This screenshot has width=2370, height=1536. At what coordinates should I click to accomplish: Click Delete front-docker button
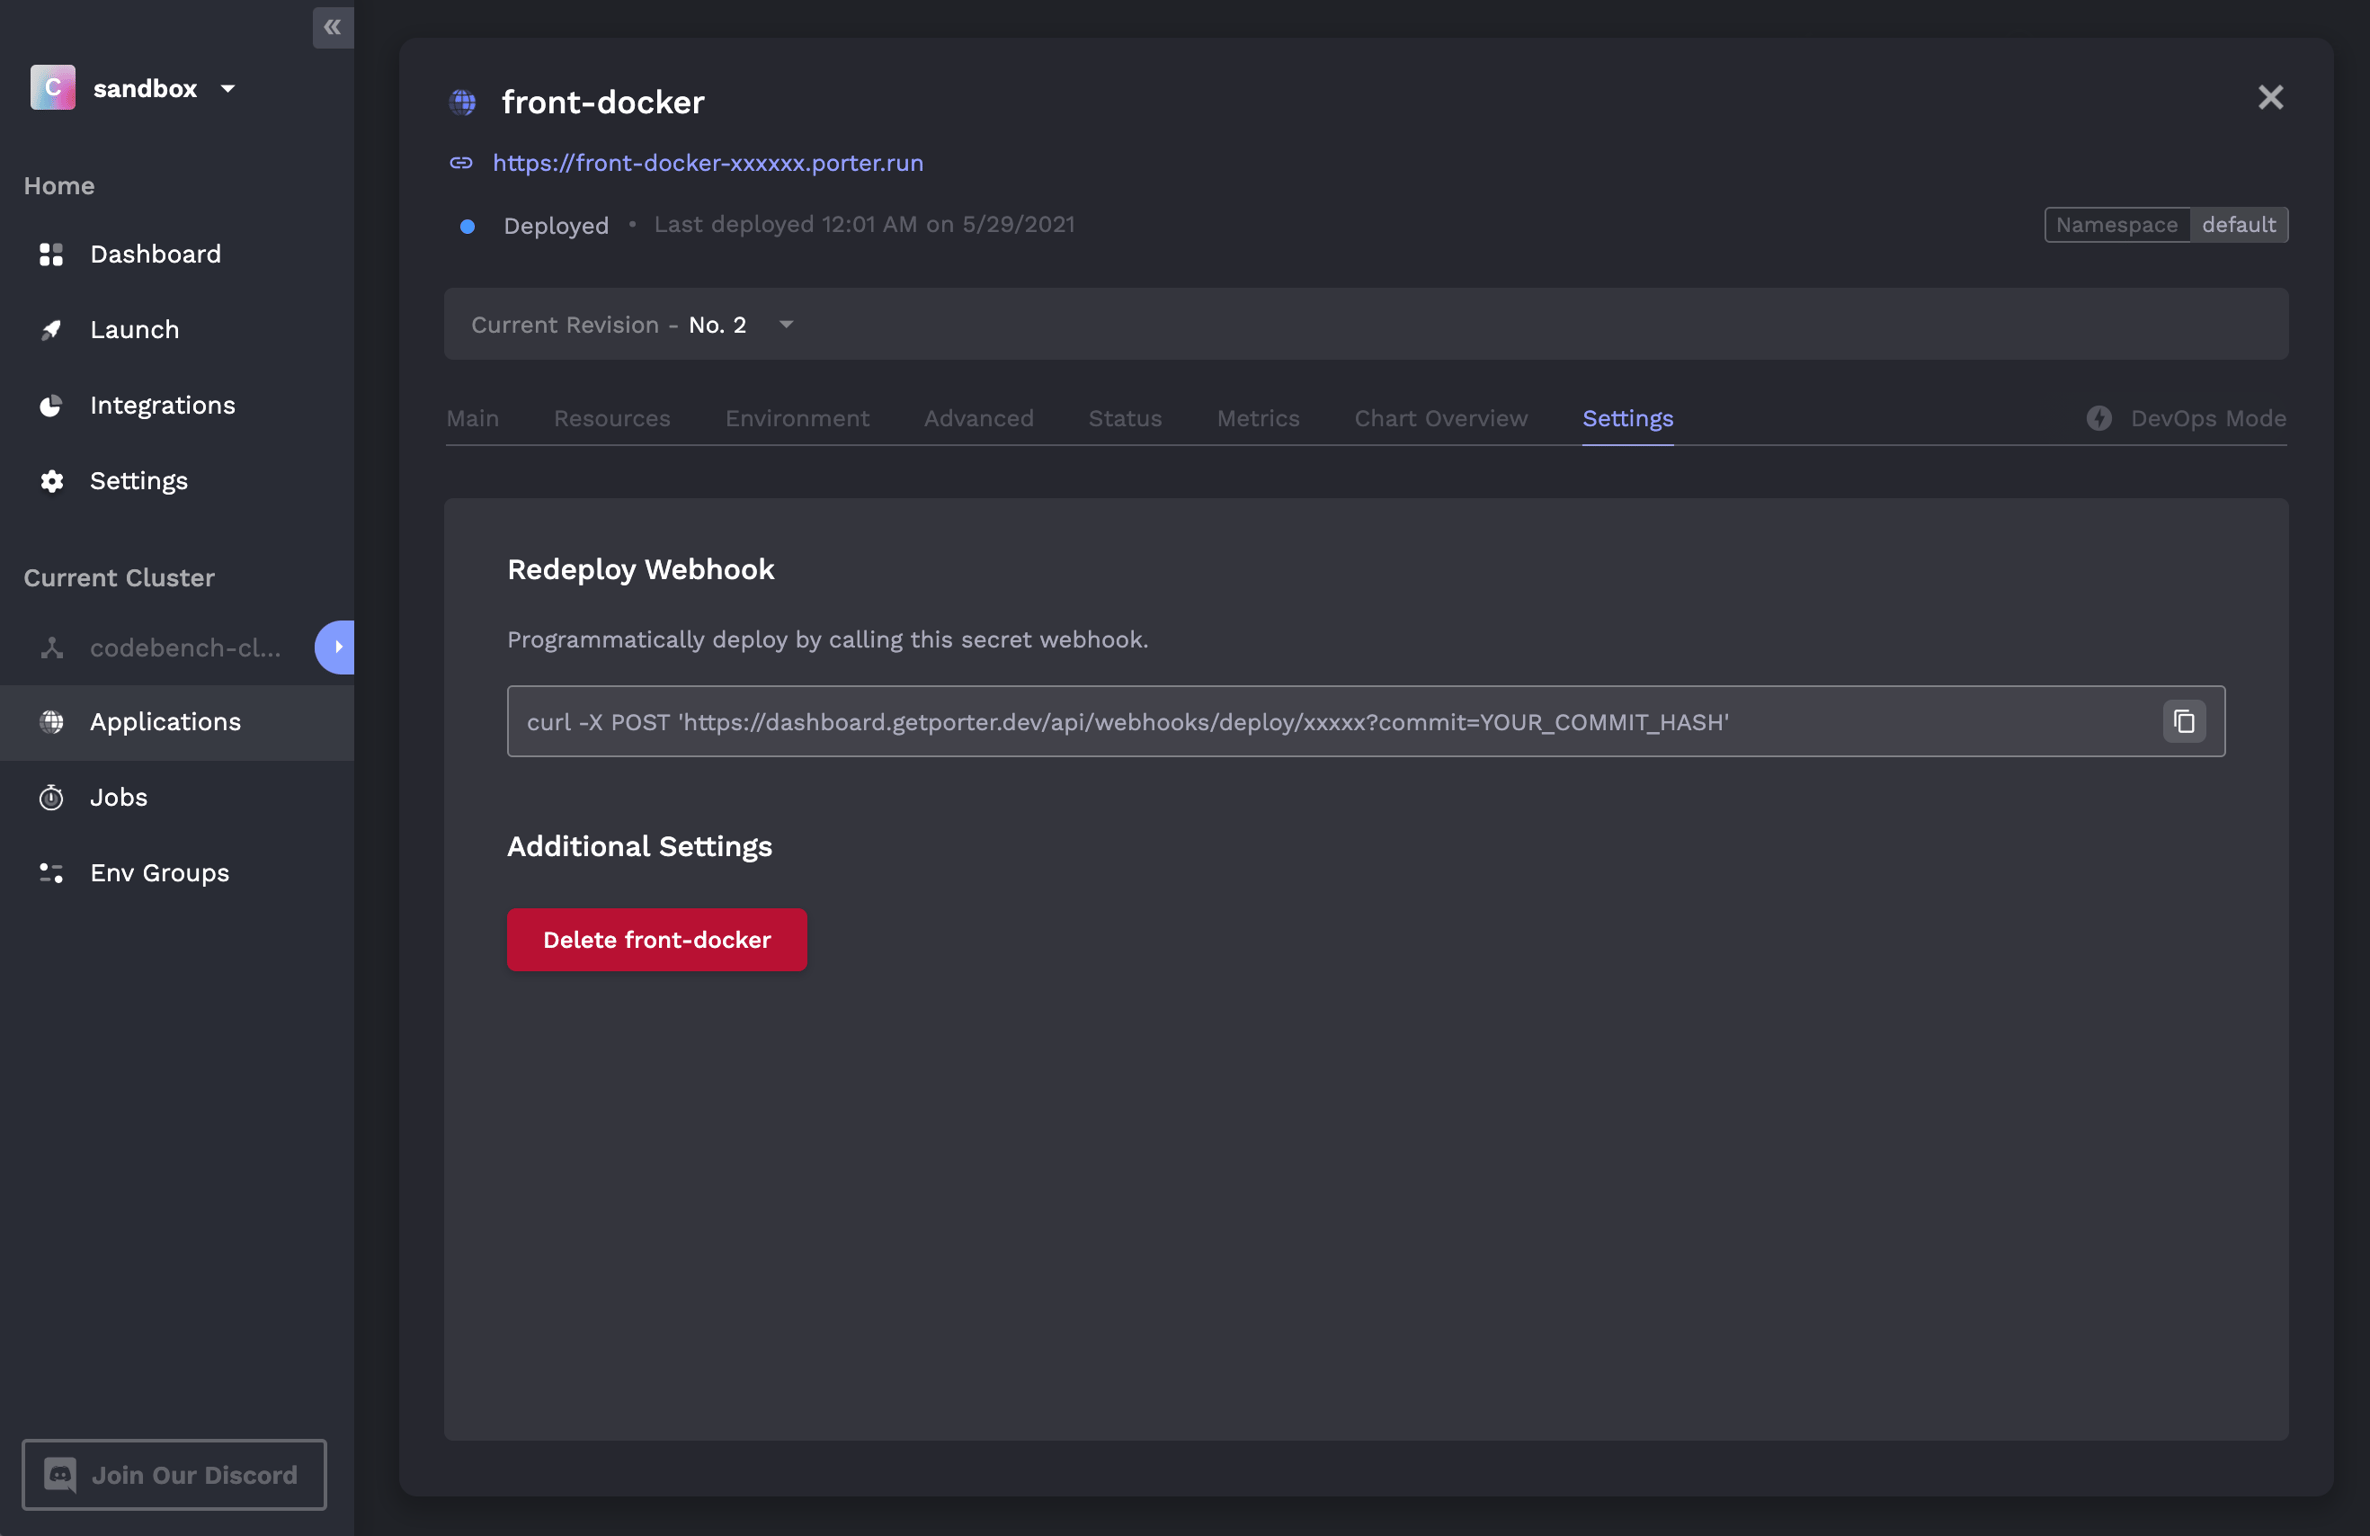[x=657, y=940]
